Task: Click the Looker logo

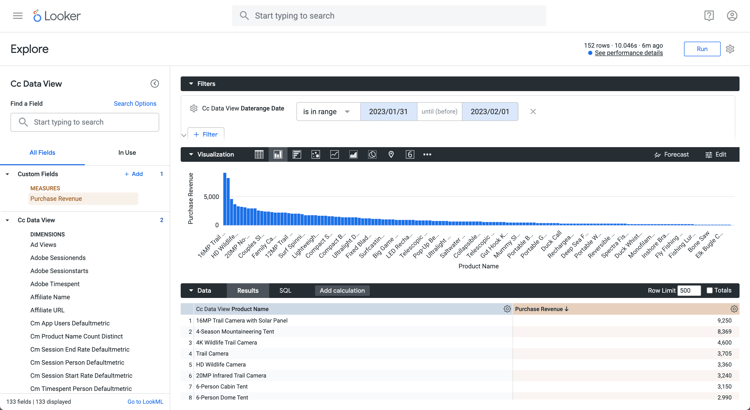Action: pos(57,16)
